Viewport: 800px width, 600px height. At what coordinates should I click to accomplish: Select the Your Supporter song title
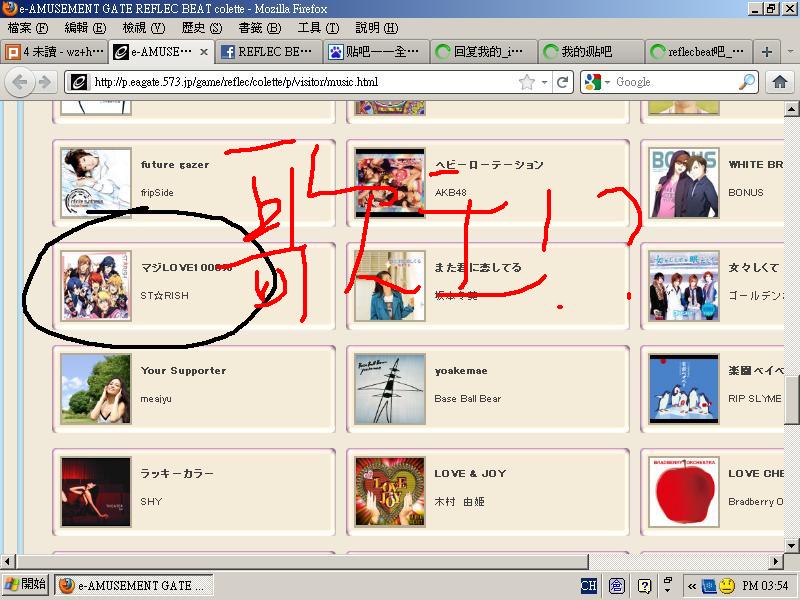(183, 371)
